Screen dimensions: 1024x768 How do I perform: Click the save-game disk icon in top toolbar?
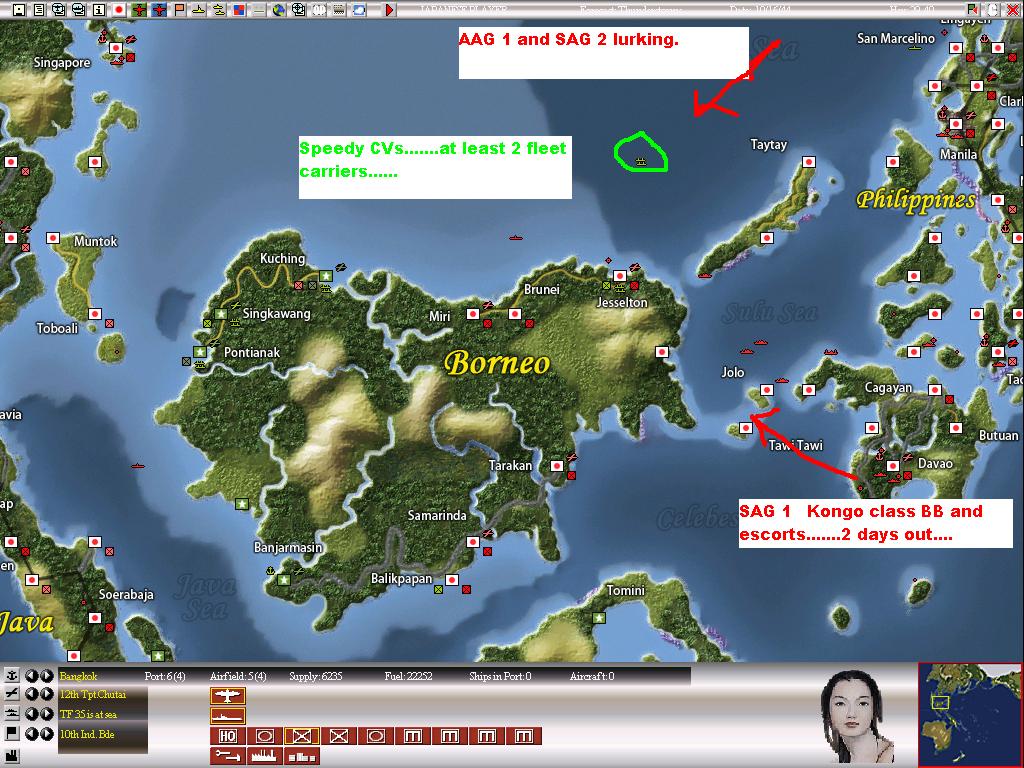(19, 10)
